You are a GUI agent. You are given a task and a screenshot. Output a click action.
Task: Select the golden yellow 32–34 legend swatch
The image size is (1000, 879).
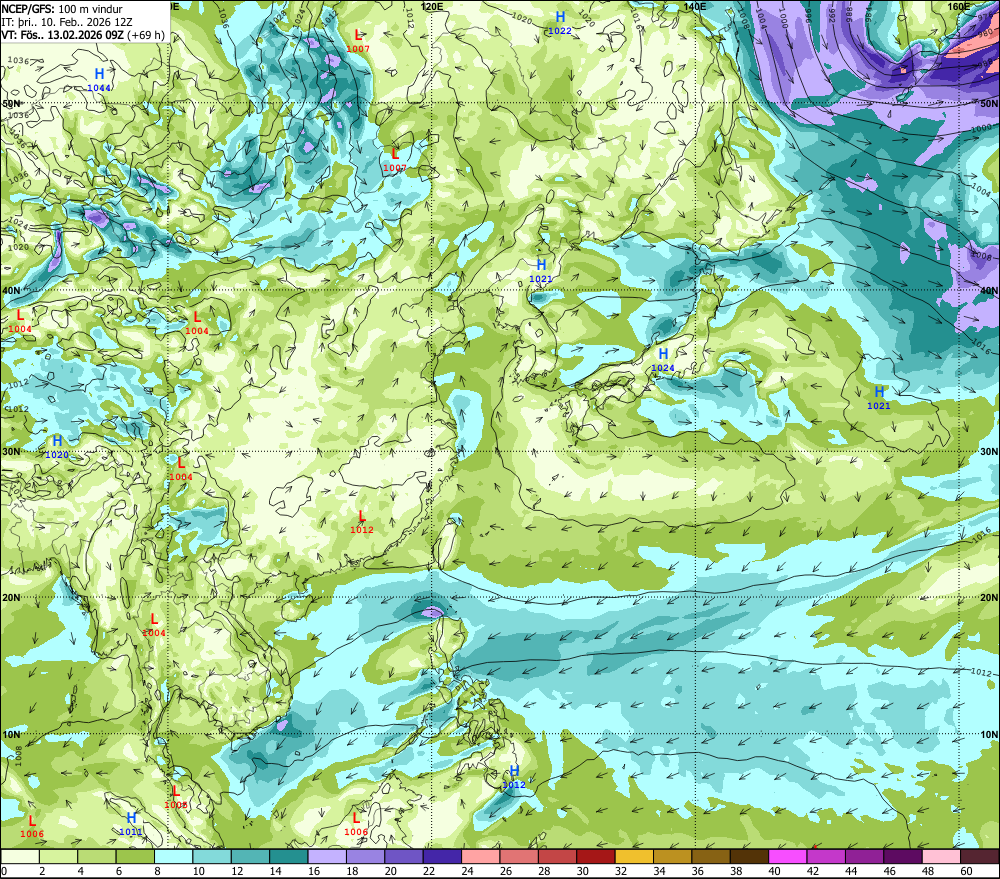click(634, 857)
